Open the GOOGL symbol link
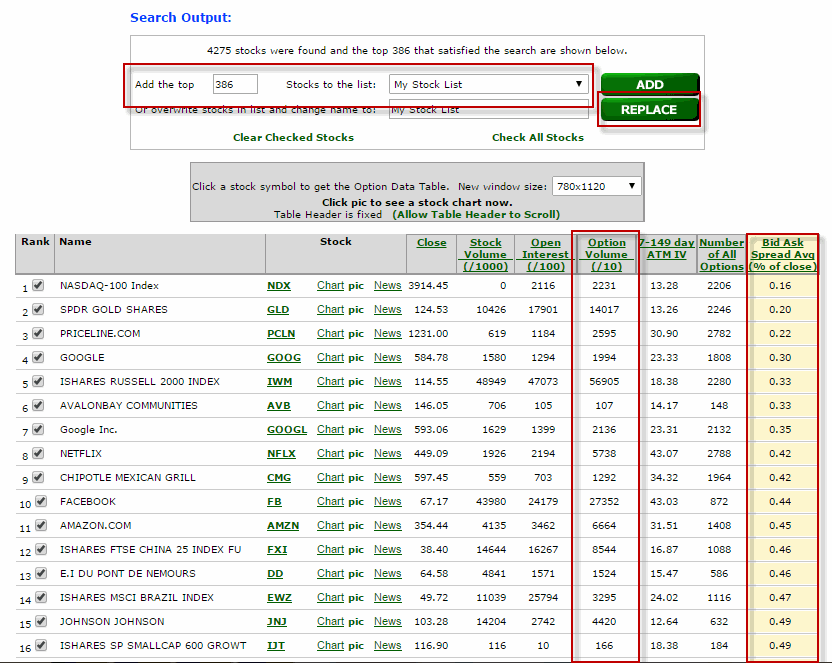This screenshot has width=832, height=663. click(x=287, y=429)
